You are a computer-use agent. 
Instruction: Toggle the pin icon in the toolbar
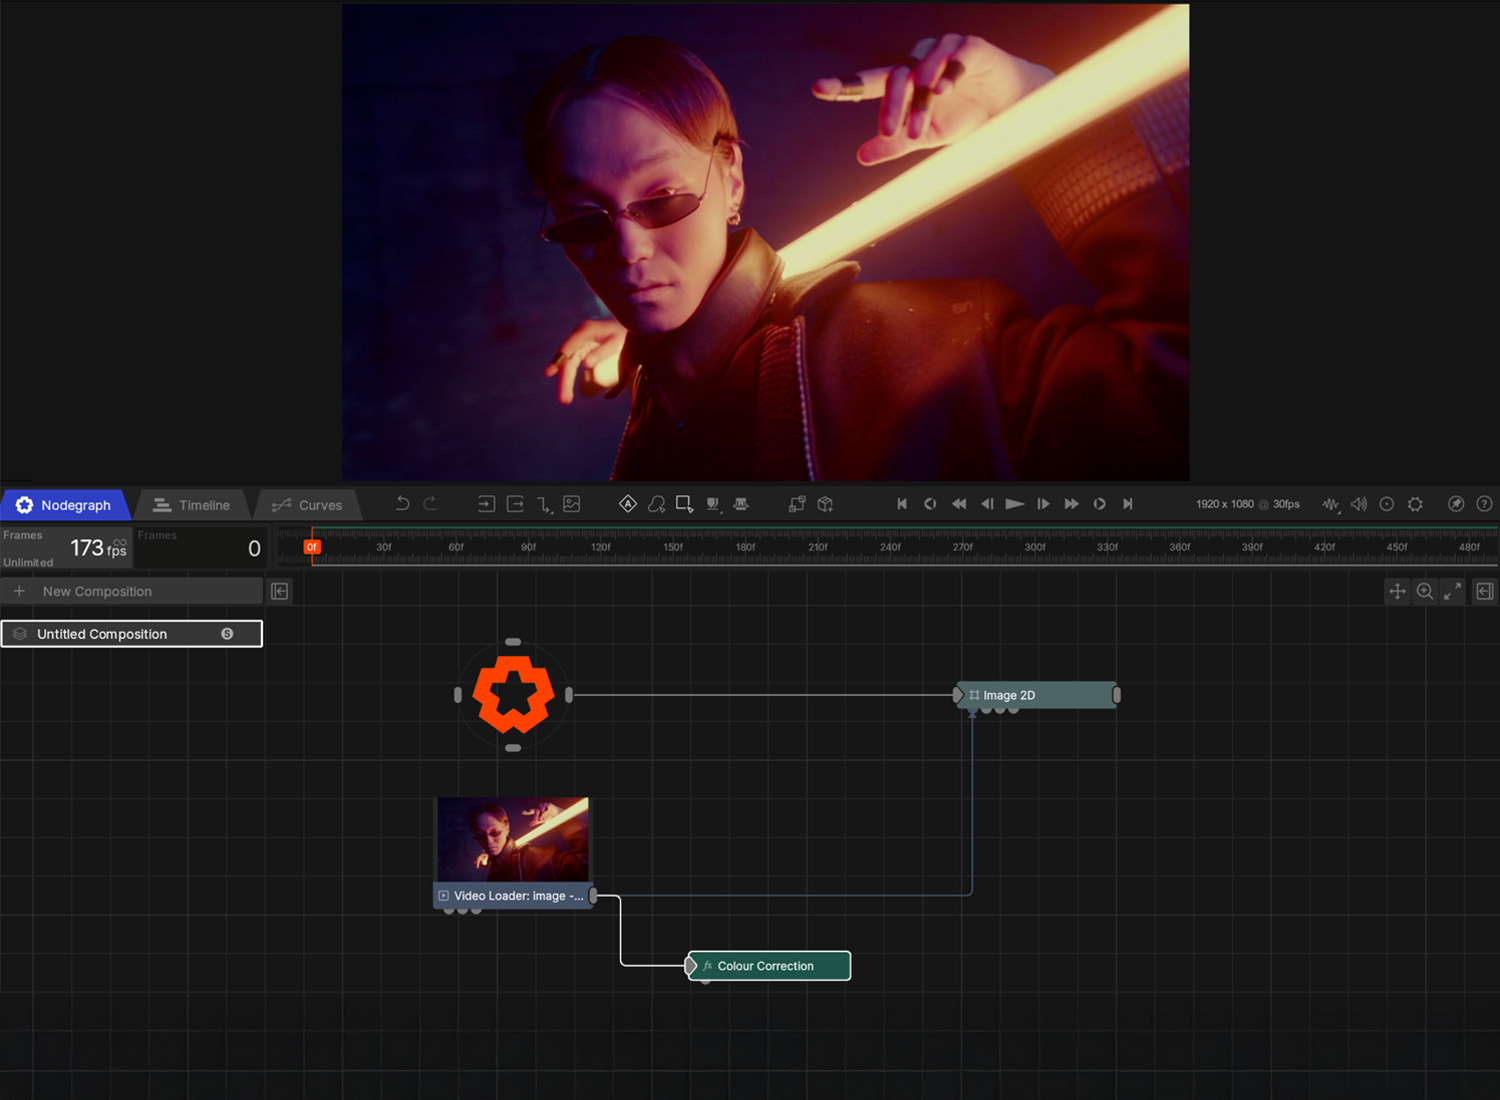point(1456,504)
